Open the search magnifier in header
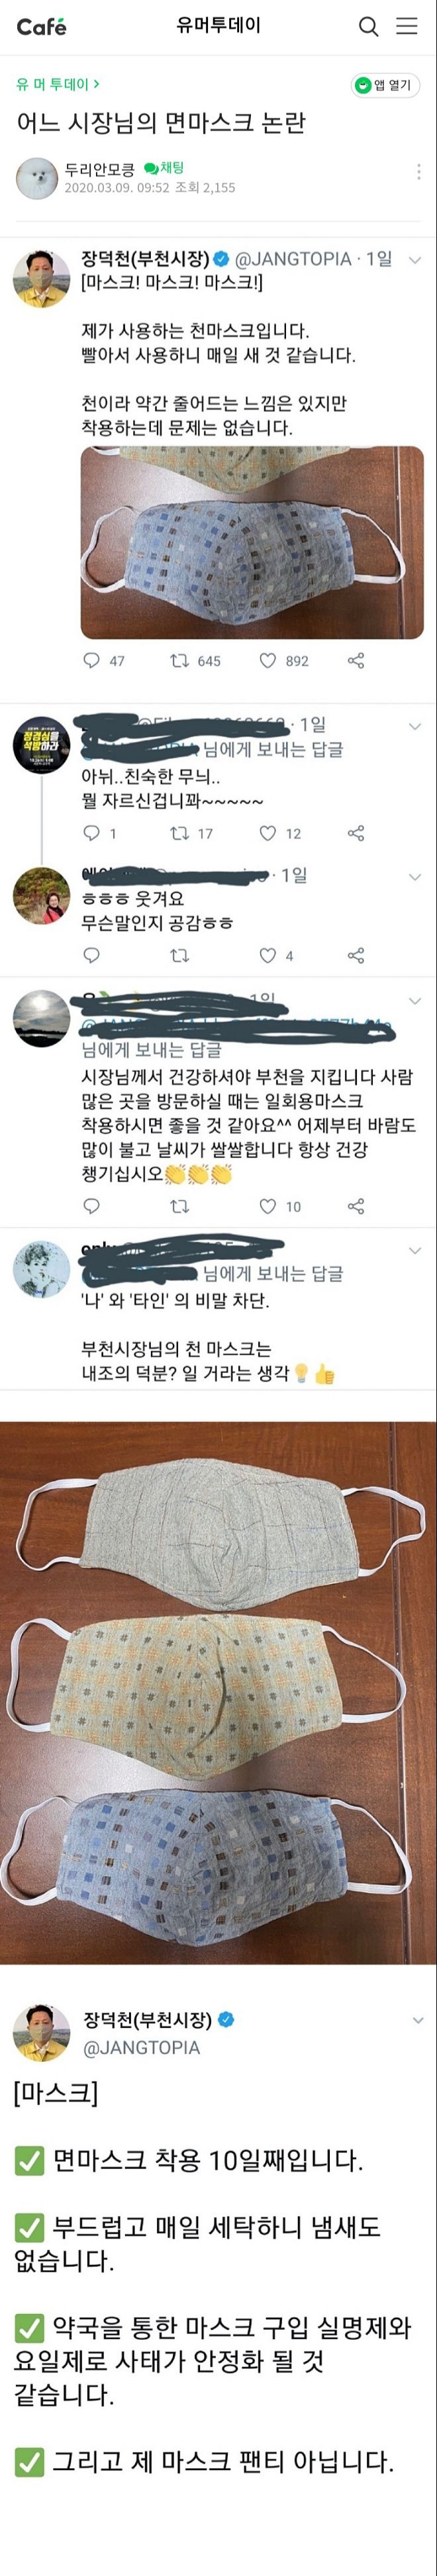437x2576 pixels. (369, 27)
